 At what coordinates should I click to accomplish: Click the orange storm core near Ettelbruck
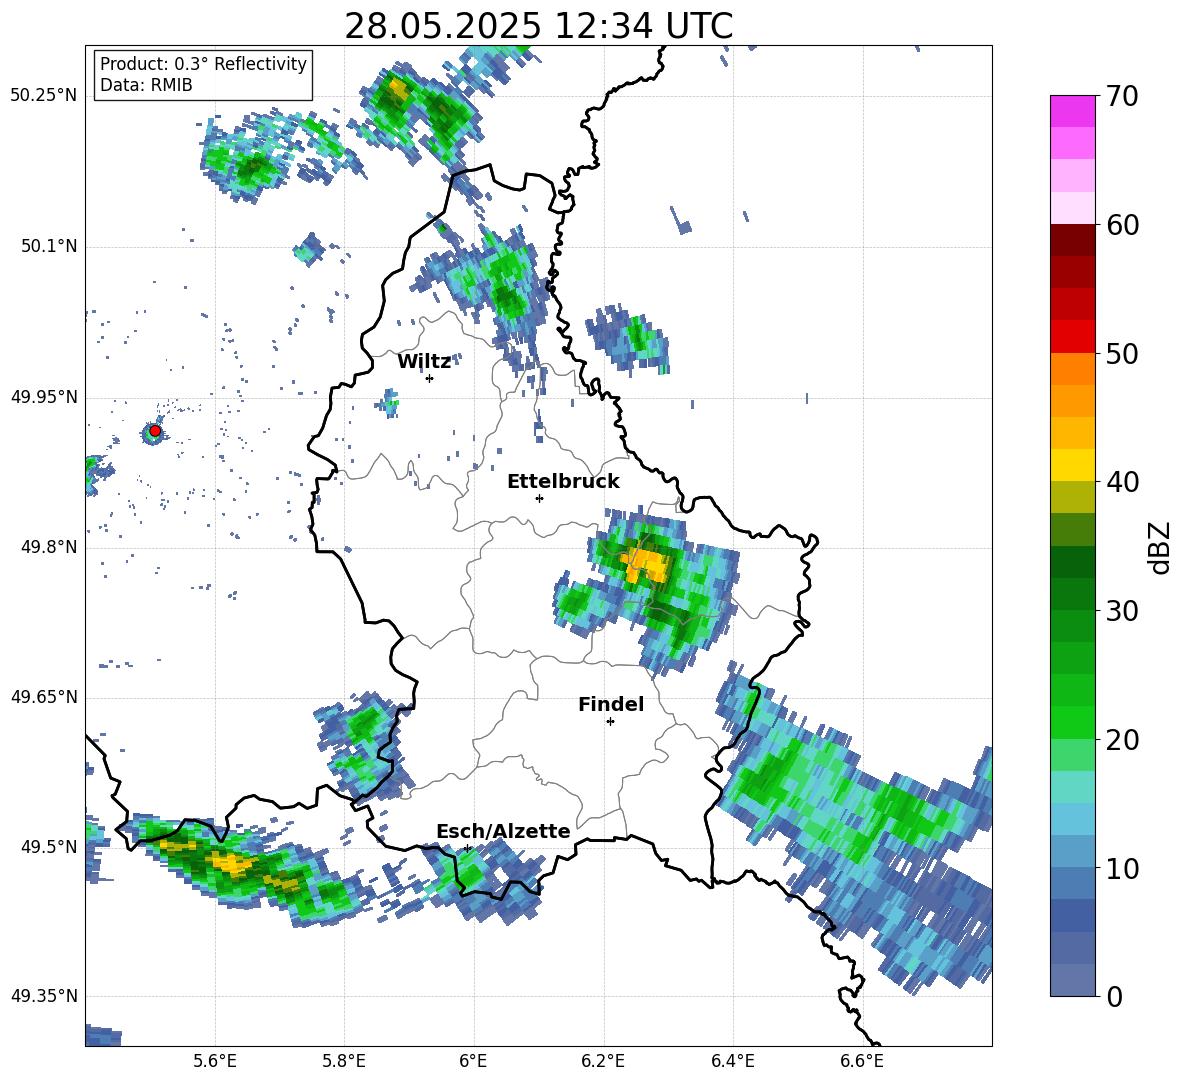coord(648,565)
